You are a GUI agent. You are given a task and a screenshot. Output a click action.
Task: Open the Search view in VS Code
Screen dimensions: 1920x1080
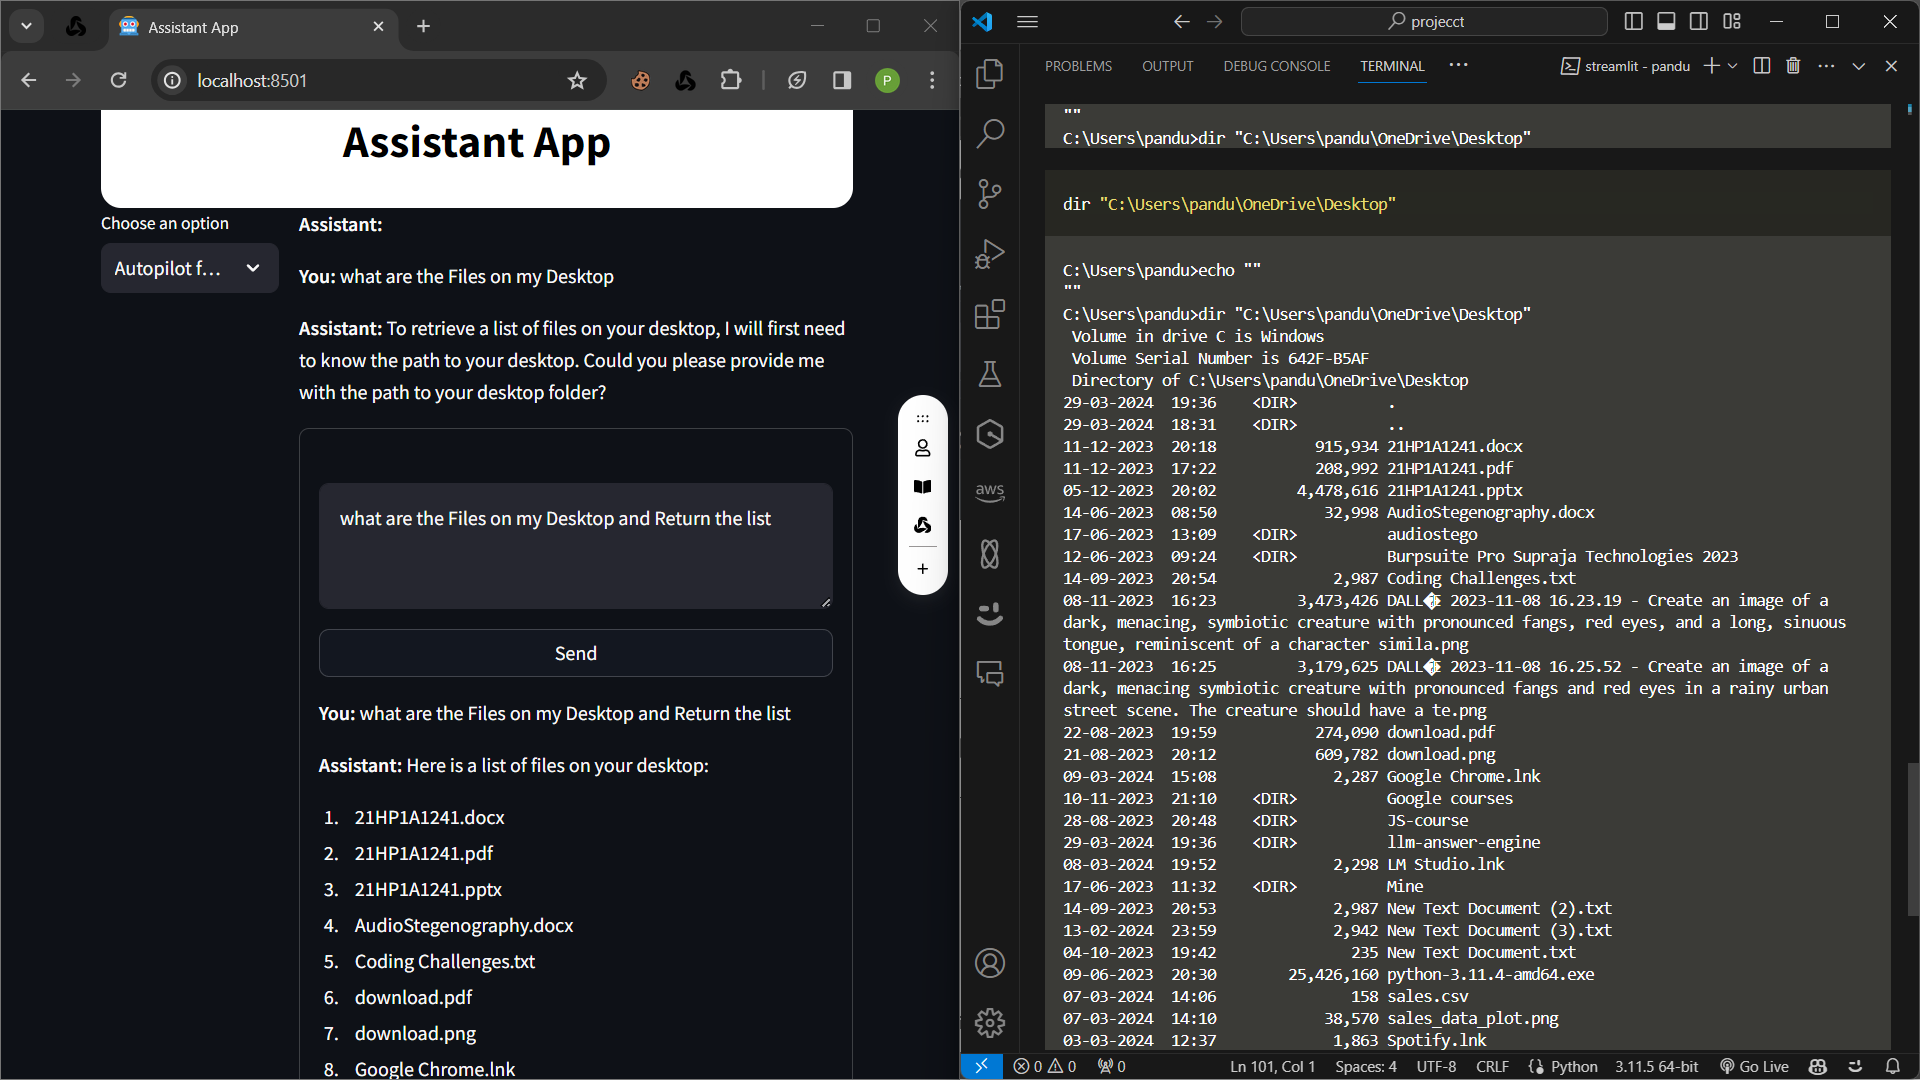(x=990, y=133)
